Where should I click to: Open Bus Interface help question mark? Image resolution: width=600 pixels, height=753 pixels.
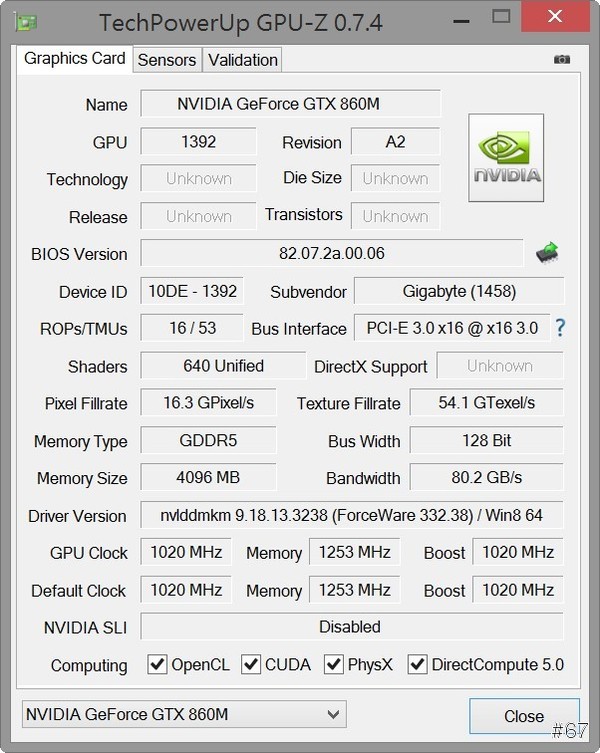tap(560, 328)
